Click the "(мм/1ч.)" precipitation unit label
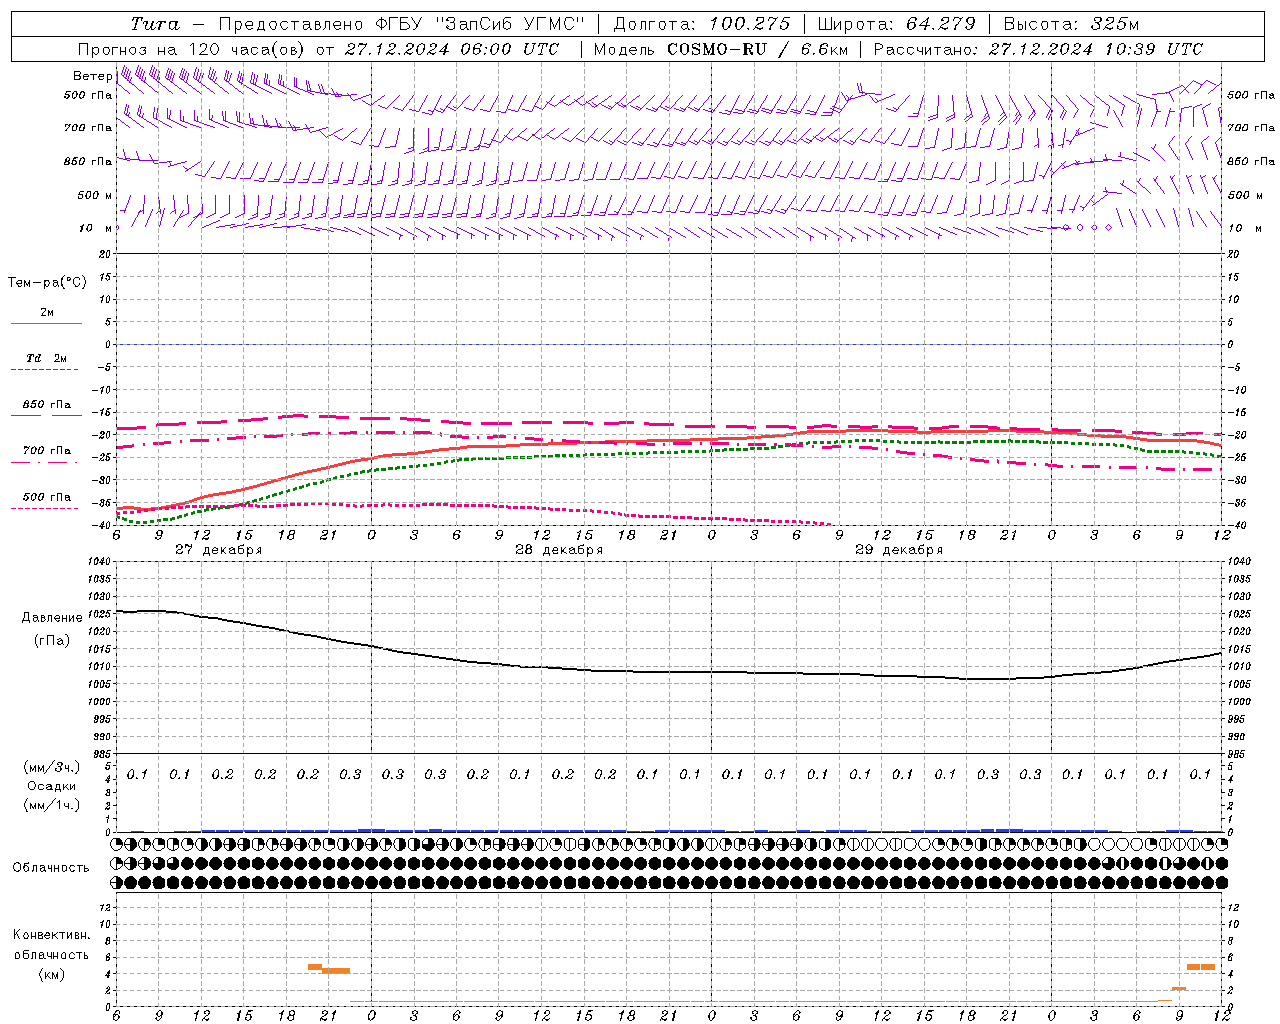 click(x=52, y=805)
